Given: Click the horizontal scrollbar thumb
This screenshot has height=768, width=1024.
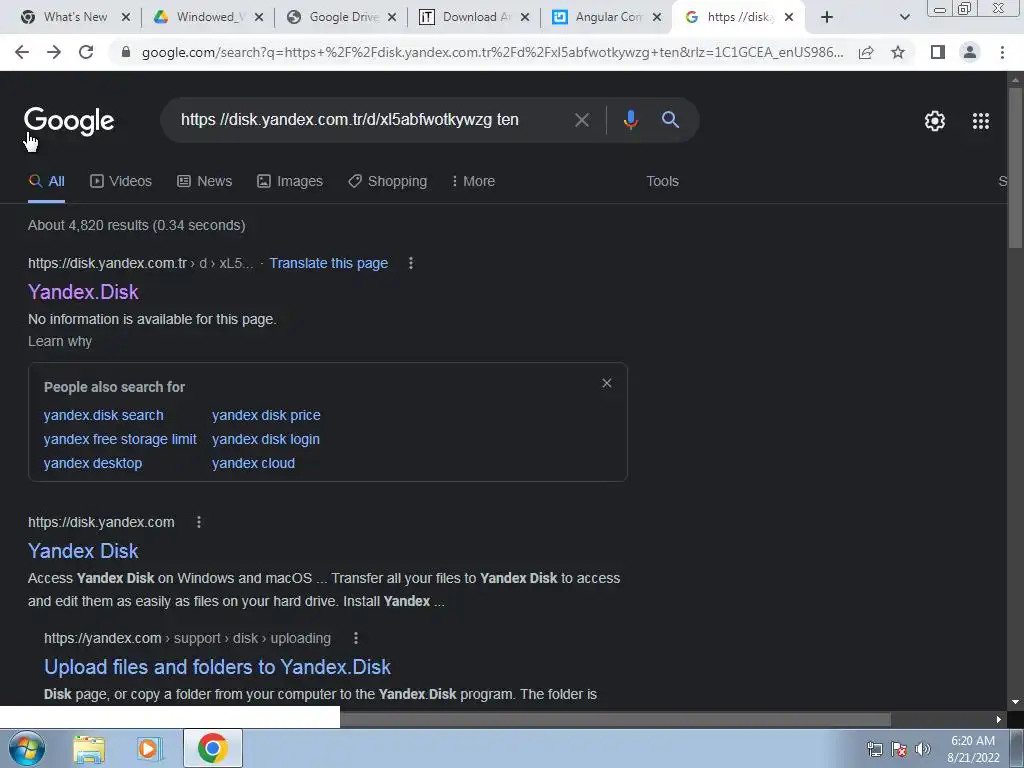Looking at the screenshot, I should 615,719.
